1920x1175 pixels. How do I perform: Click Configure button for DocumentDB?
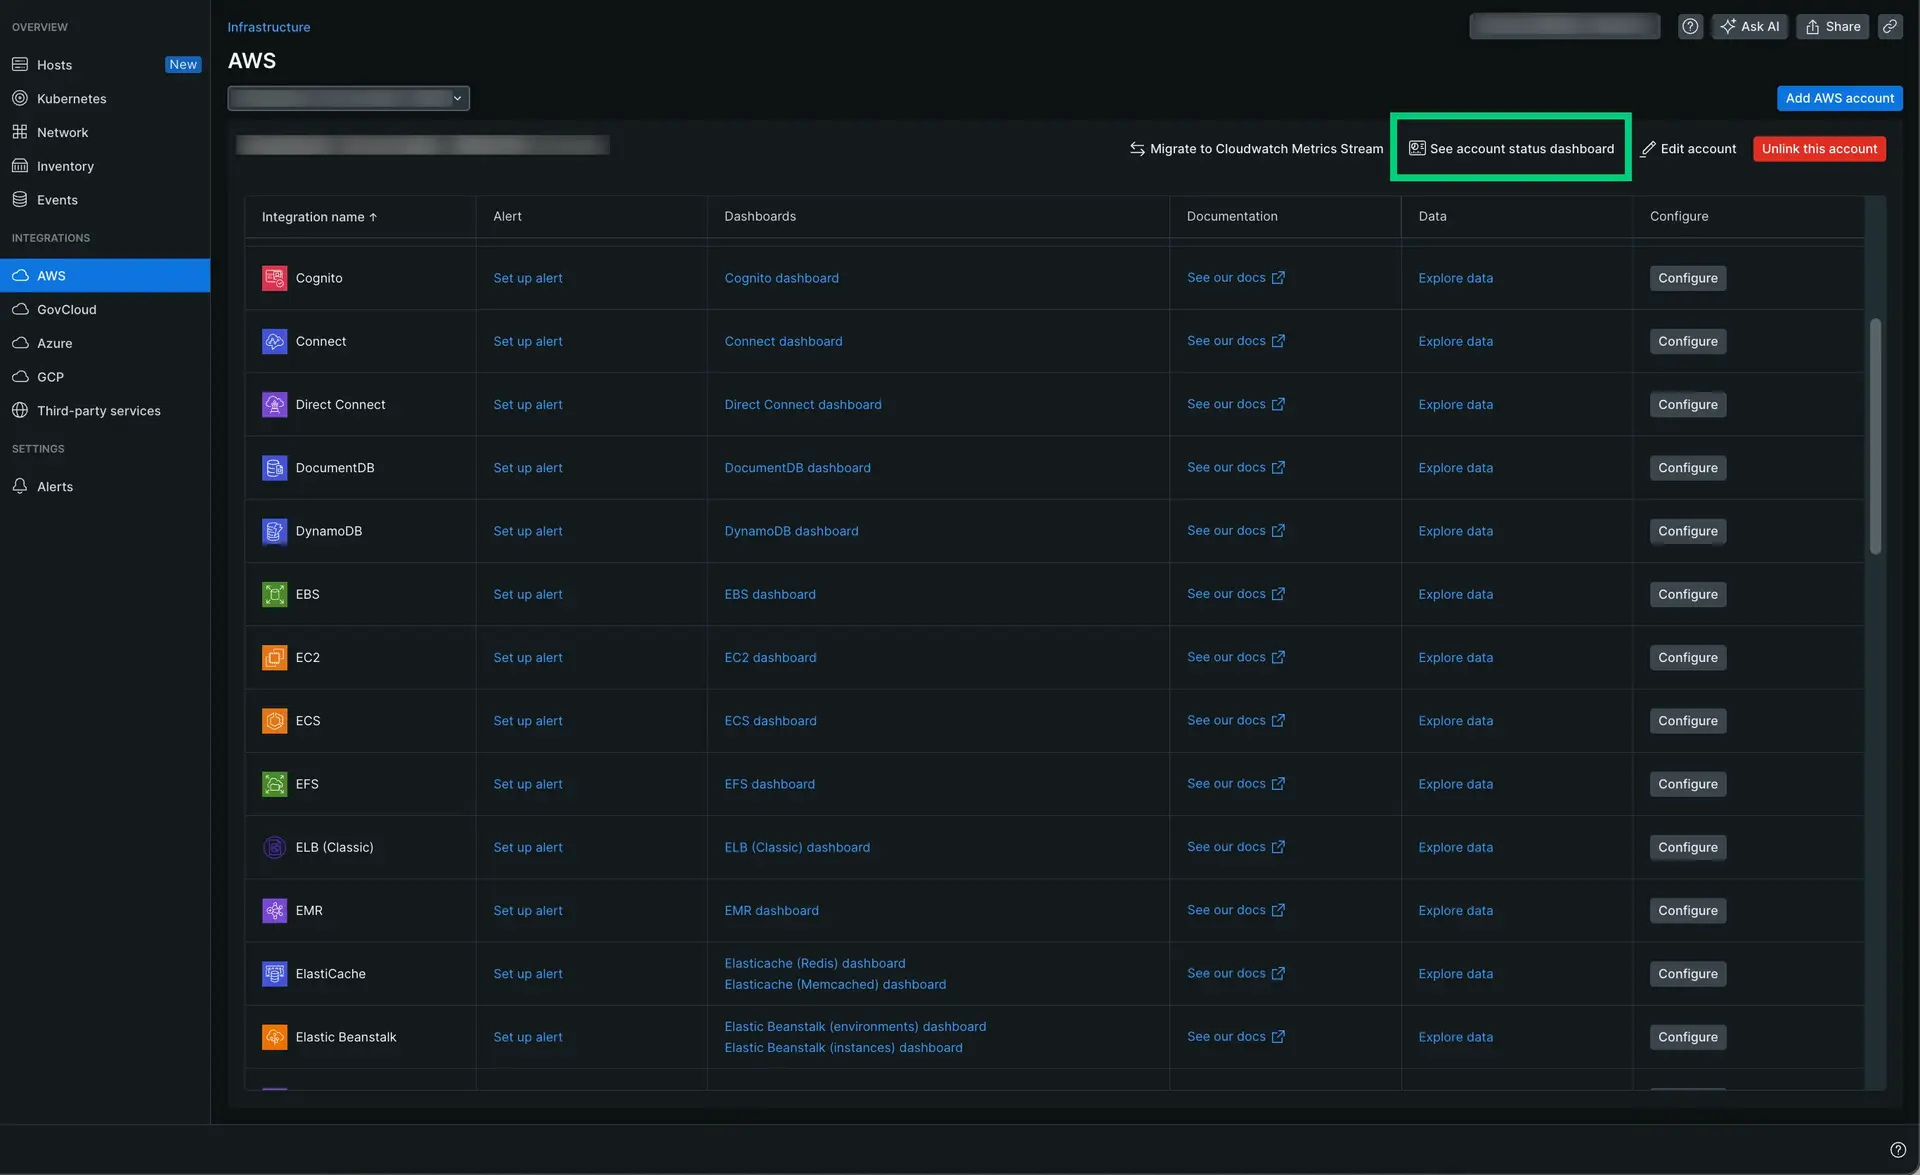(1687, 468)
